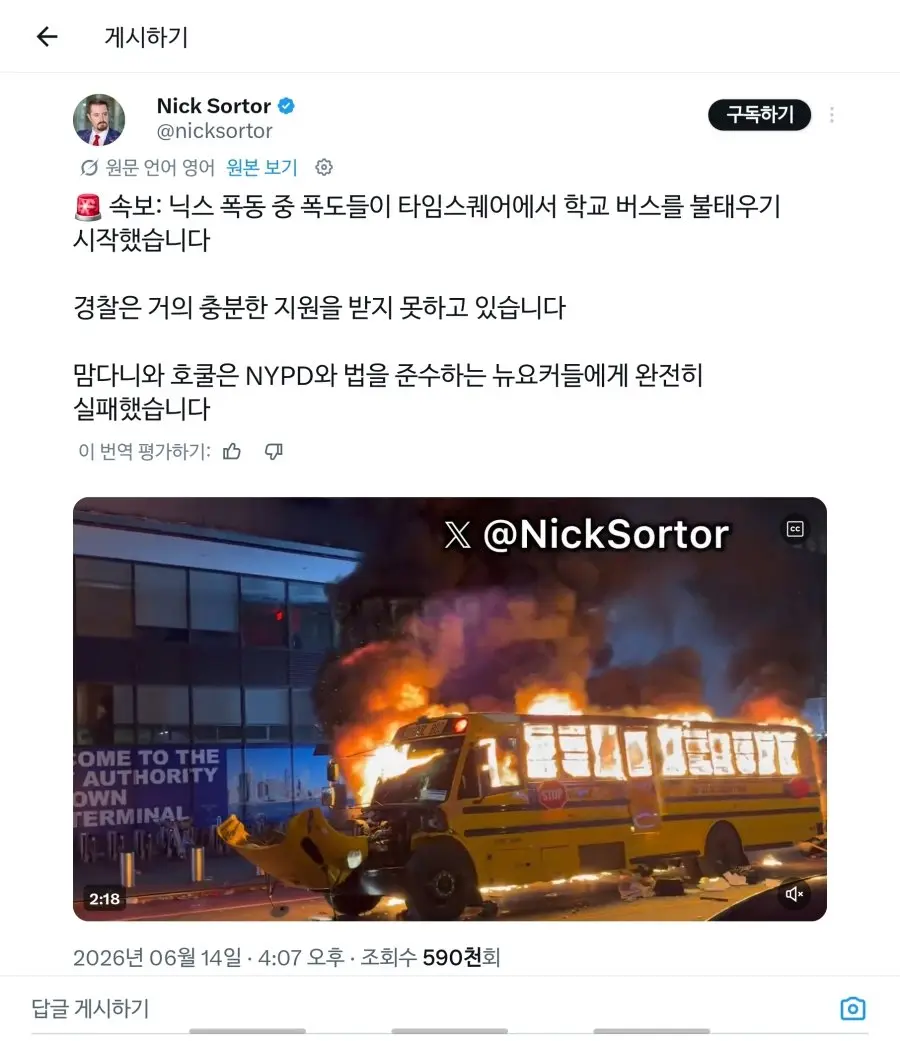Play the burning bus video
The width and height of the screenshot is (900, 1041).
(x=450, y=709)
